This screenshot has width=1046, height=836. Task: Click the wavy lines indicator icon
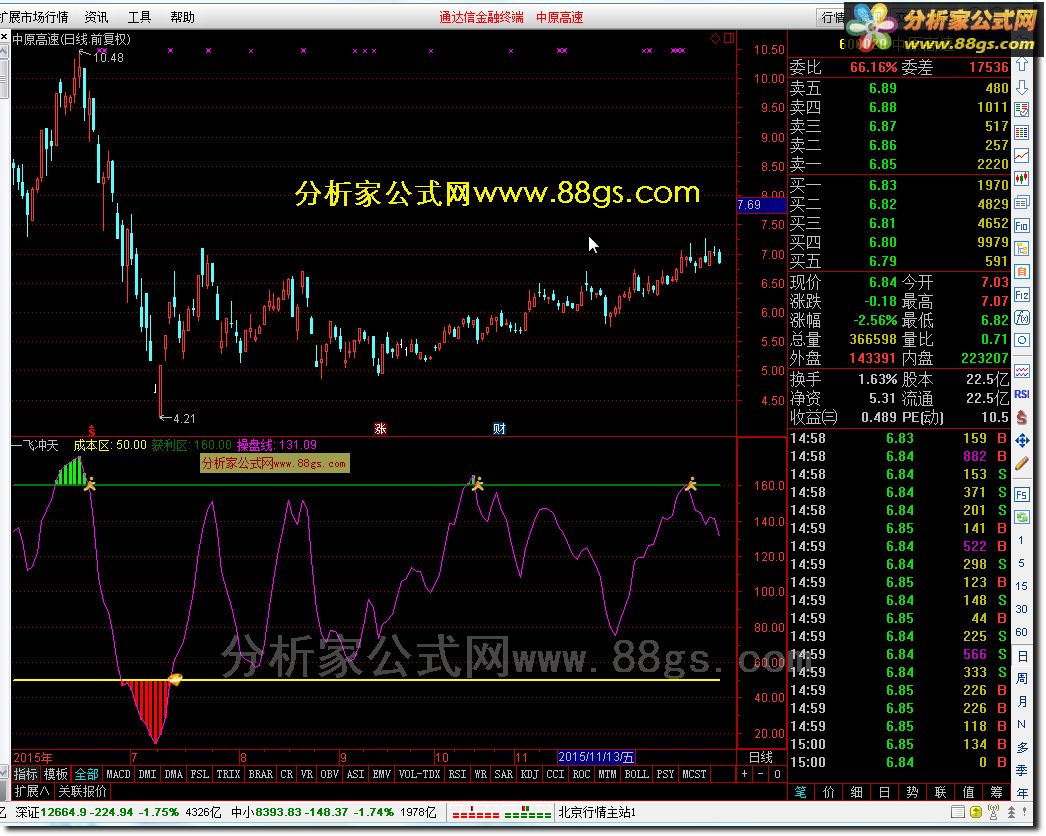click(1021, 371)
